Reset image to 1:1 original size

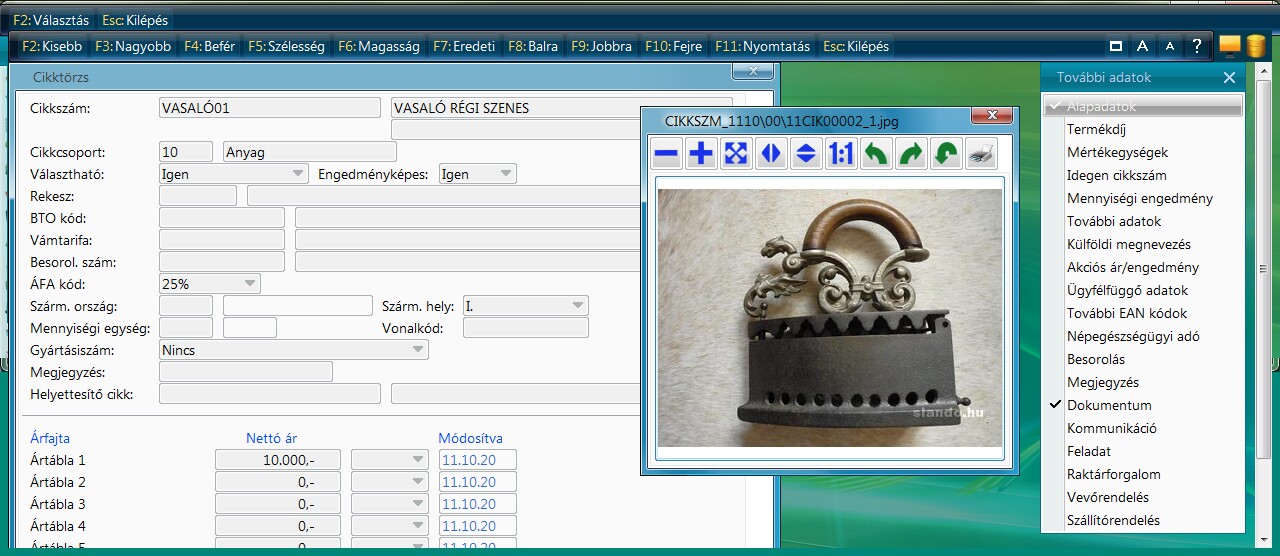pos(842,154)
